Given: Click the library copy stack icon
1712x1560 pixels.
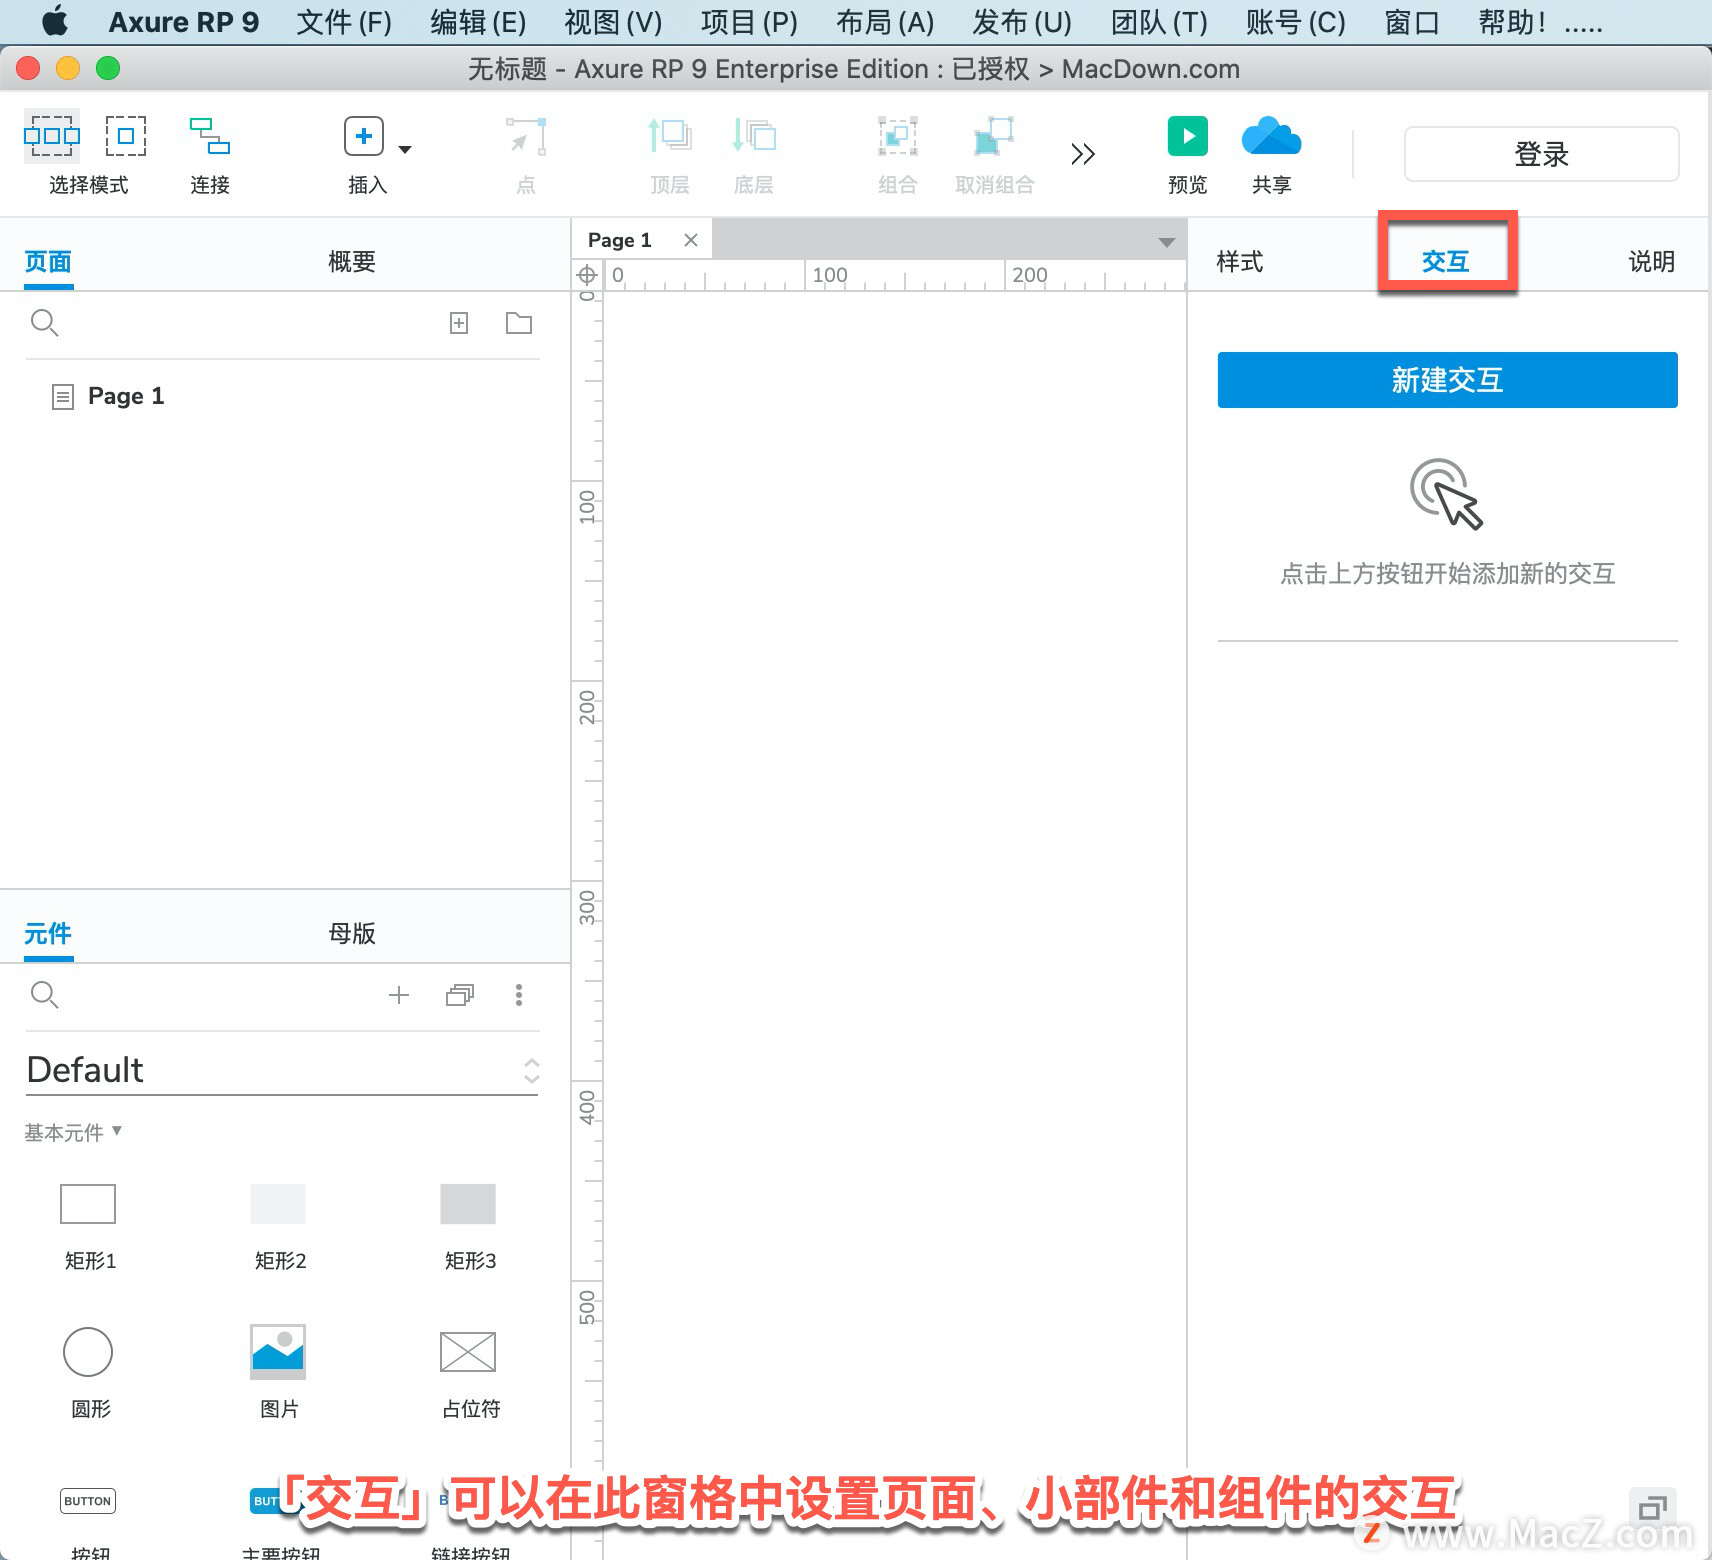Looking at the screenshot, I should [460, 995].
